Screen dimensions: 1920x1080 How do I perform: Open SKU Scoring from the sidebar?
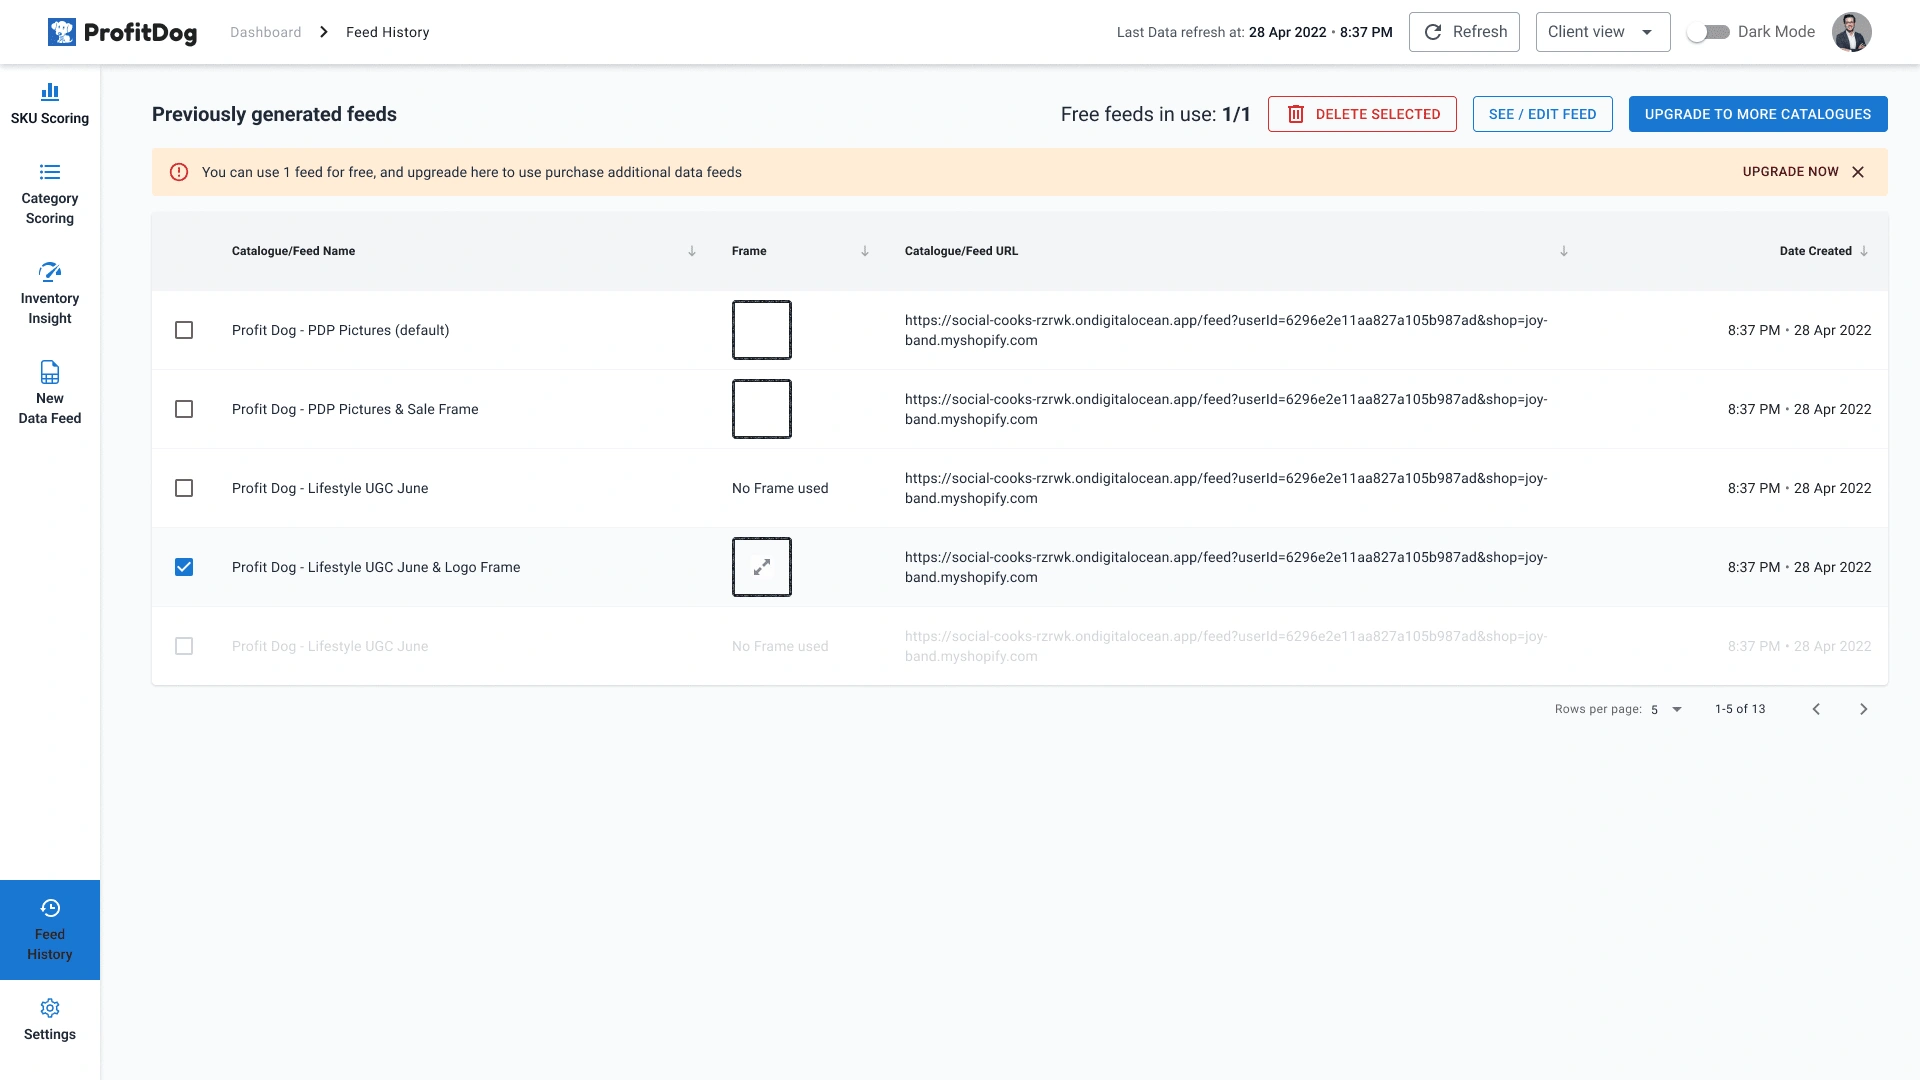pos(50,104)
